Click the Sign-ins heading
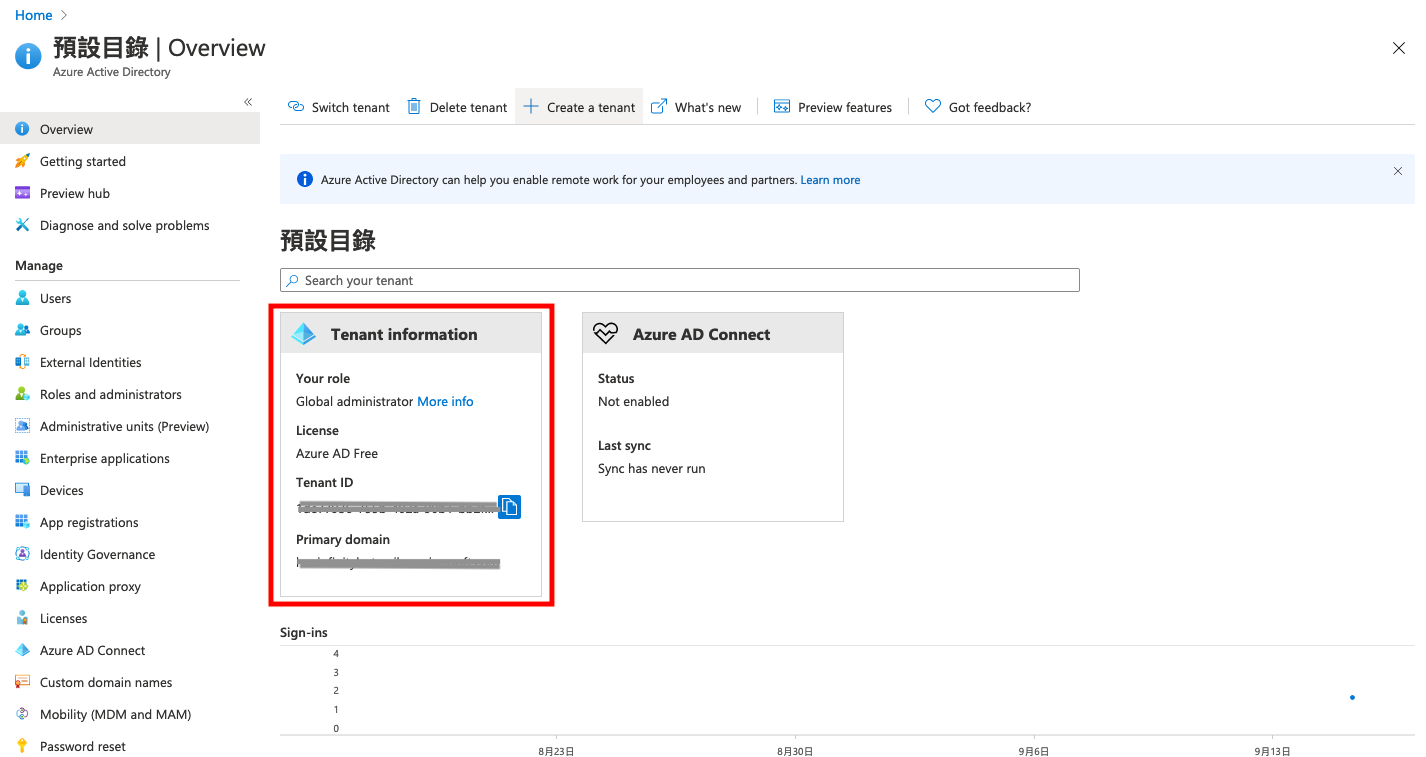Screen dimensions: 1426x757 click(304, 632)
